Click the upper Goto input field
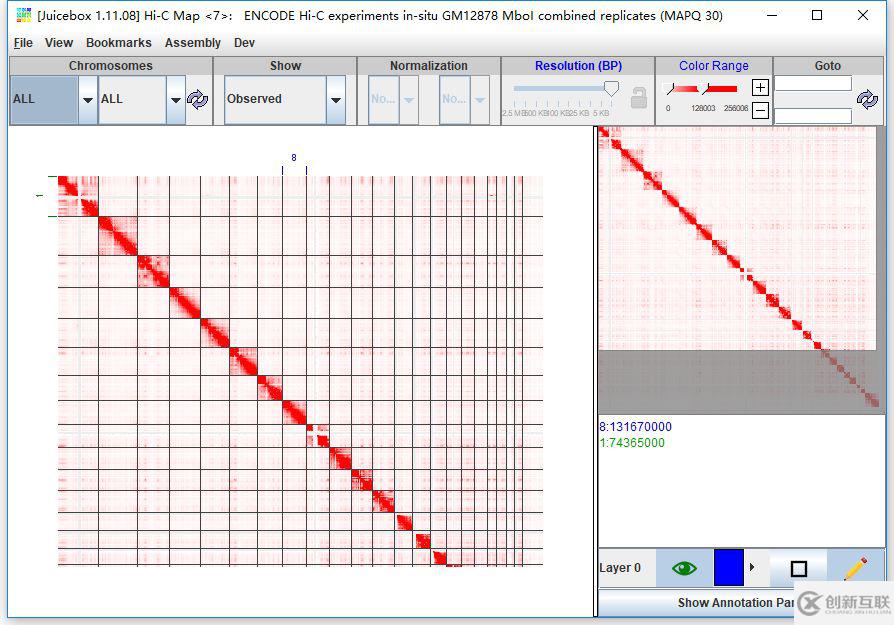Viewport: 894px width, 625px height. (813, 84)
